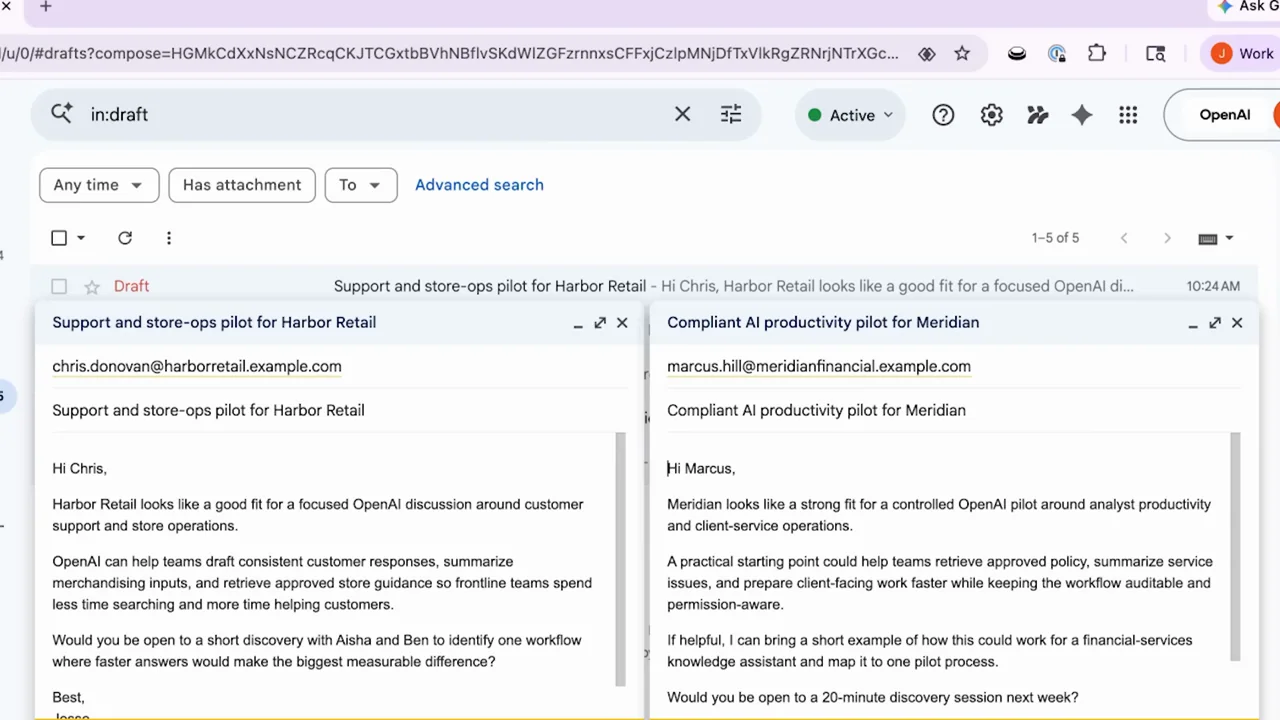Minimize the Meridian compose window
This screenshot has height=720, width=1280.
pos(1193,323)
